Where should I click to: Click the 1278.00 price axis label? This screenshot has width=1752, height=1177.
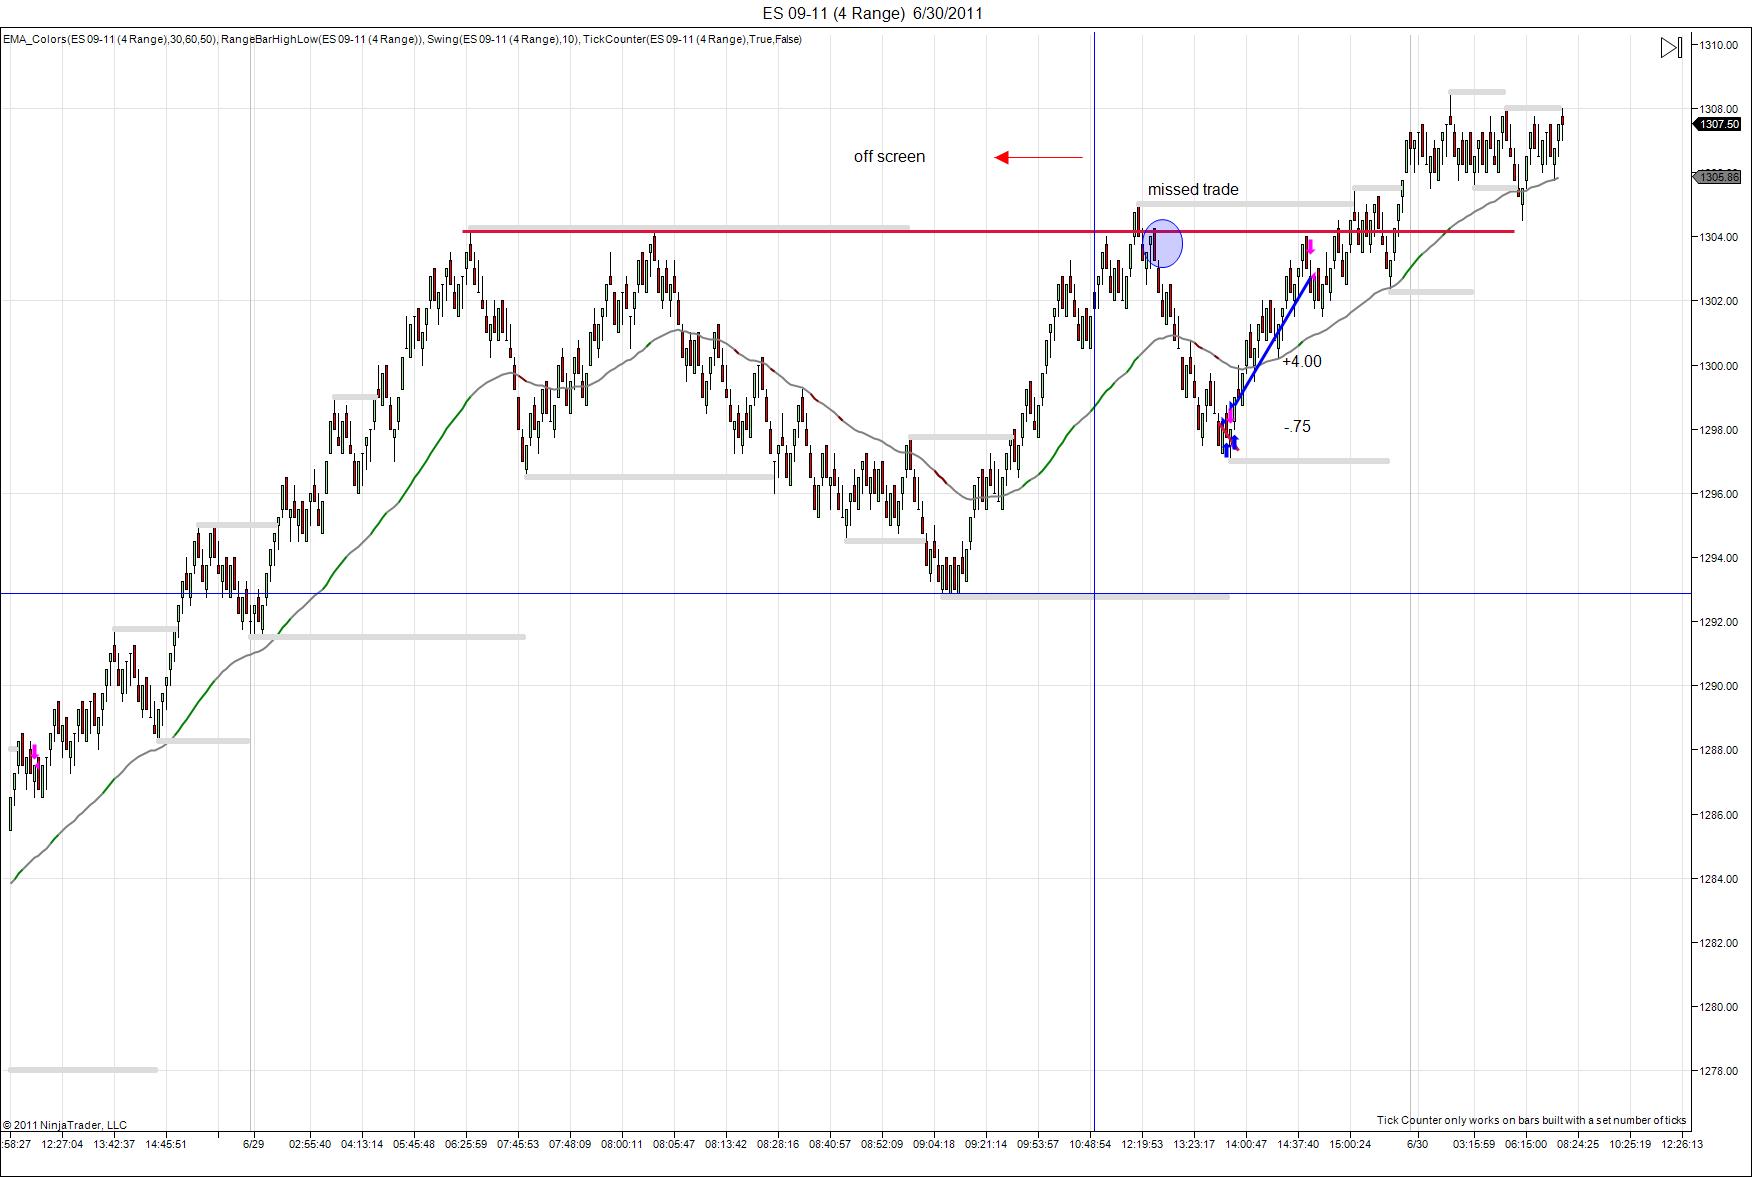pyautogui.click(x=1718, y=1071)
